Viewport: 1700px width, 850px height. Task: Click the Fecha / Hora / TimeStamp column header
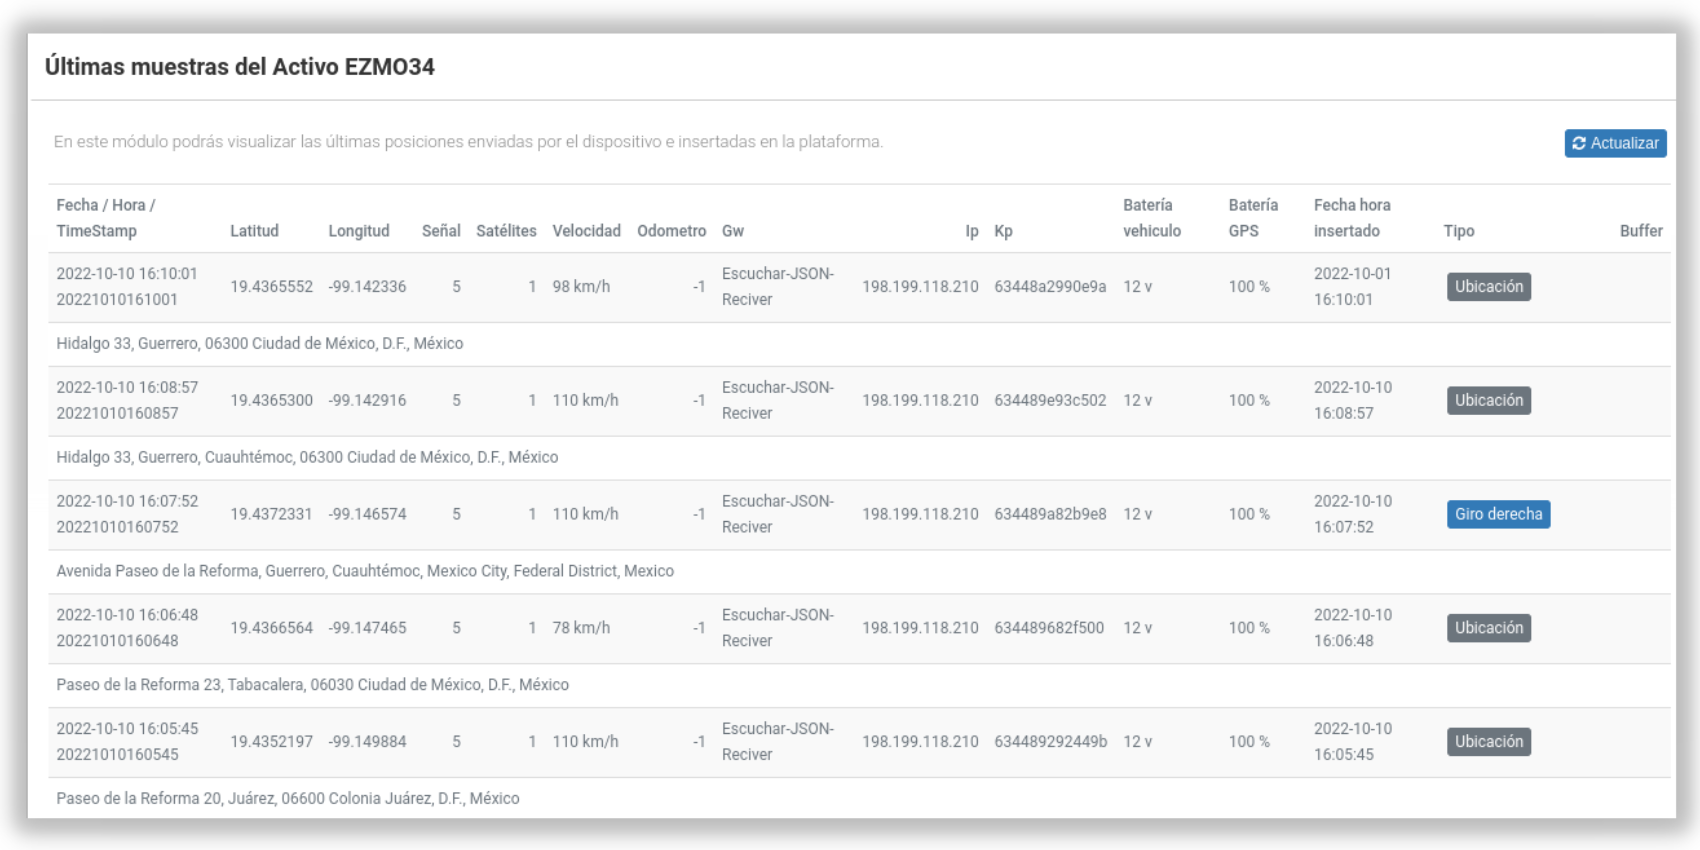point(106,218)
